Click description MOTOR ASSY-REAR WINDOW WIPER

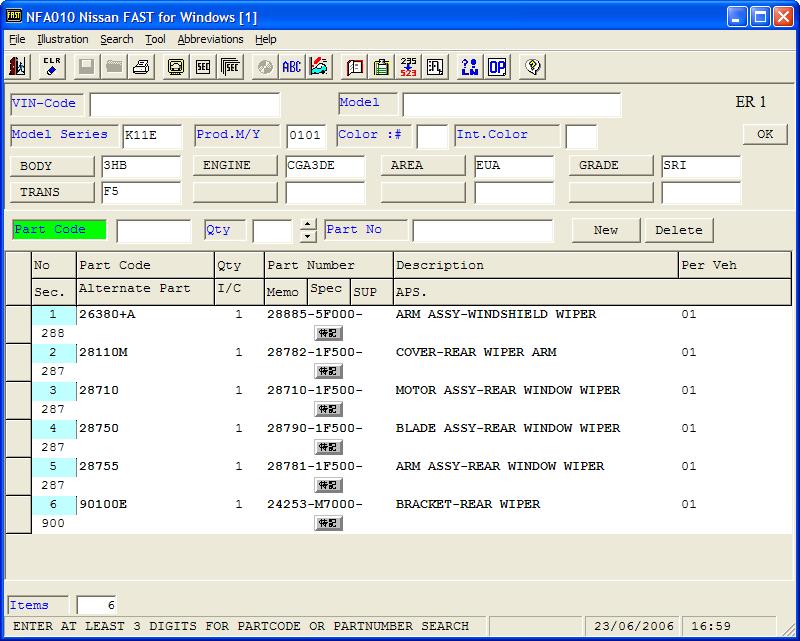508,390
